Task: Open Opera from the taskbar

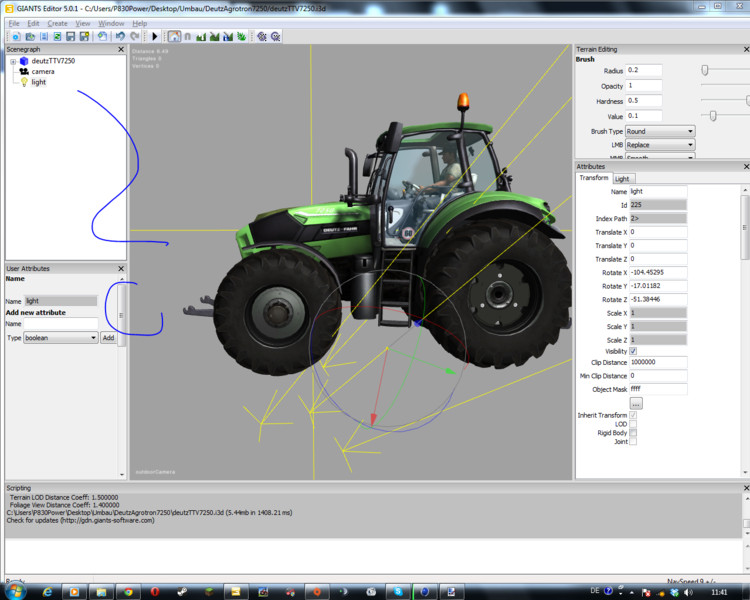Action: coord(154,592)
